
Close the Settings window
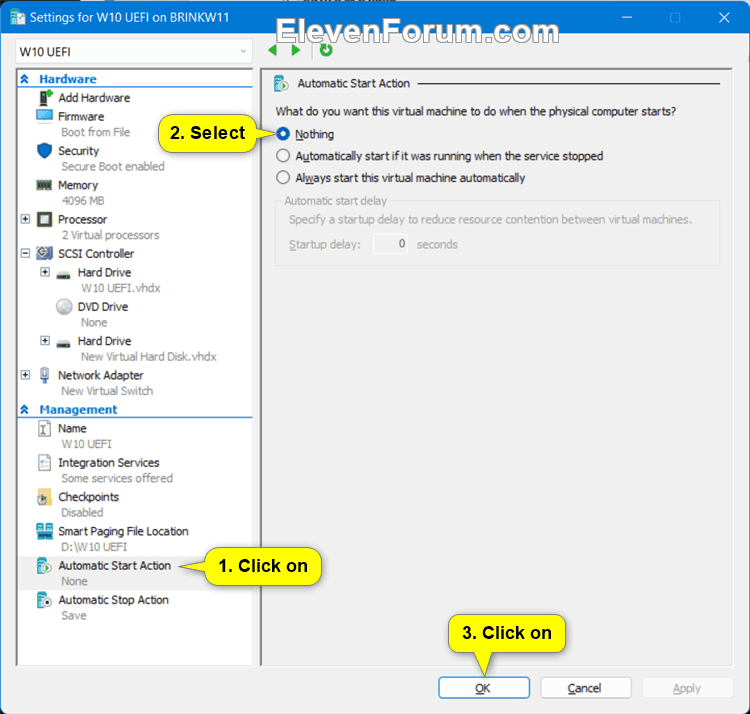724,18
